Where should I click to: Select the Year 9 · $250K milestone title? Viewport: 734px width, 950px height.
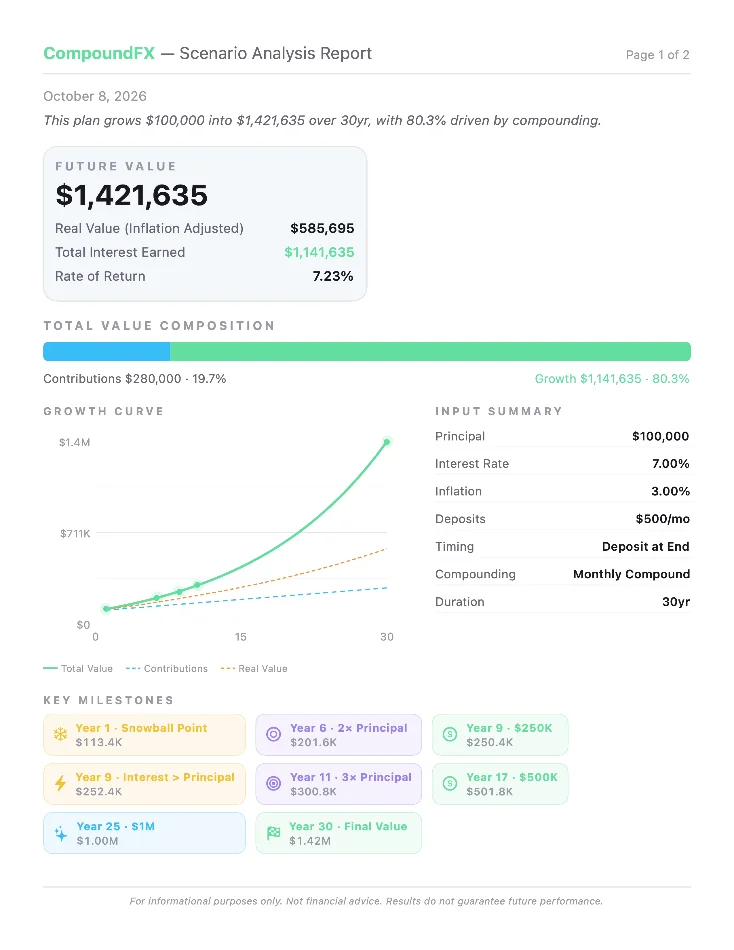[x=509, y=728]
